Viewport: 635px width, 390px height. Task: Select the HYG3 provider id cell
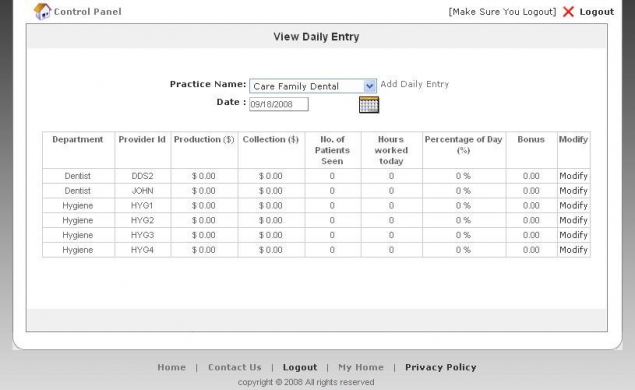pos(143,235)
